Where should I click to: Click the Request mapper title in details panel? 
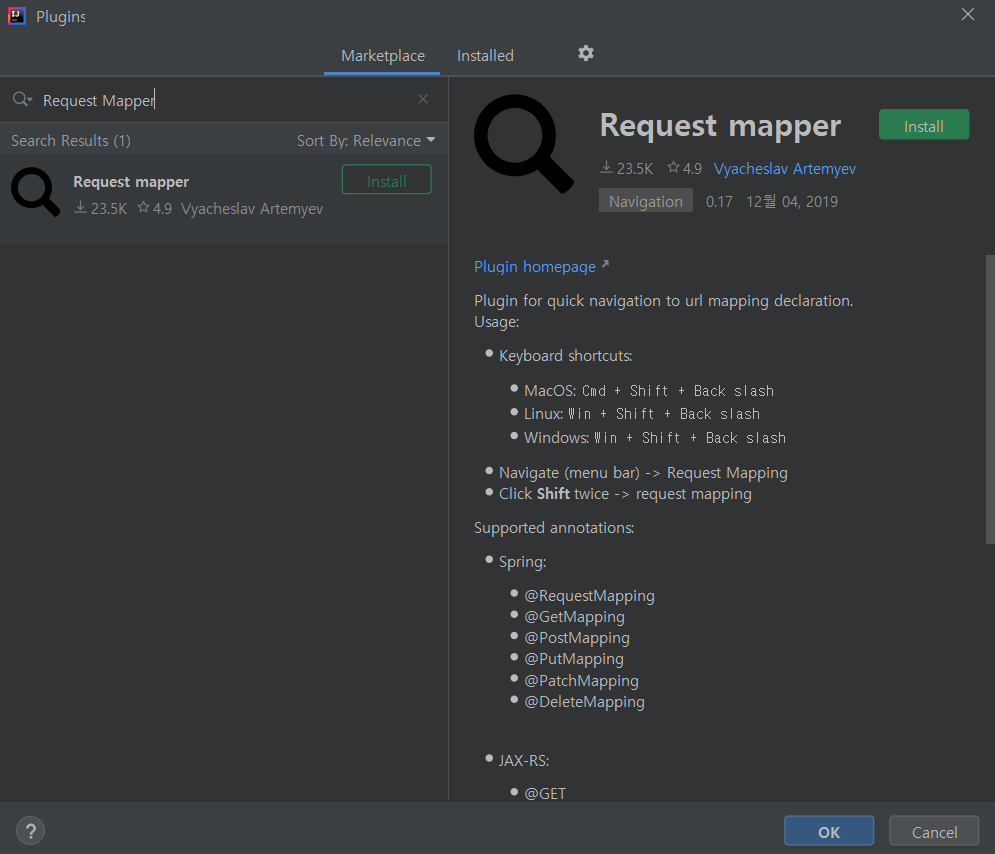click(x=720, y=126)
